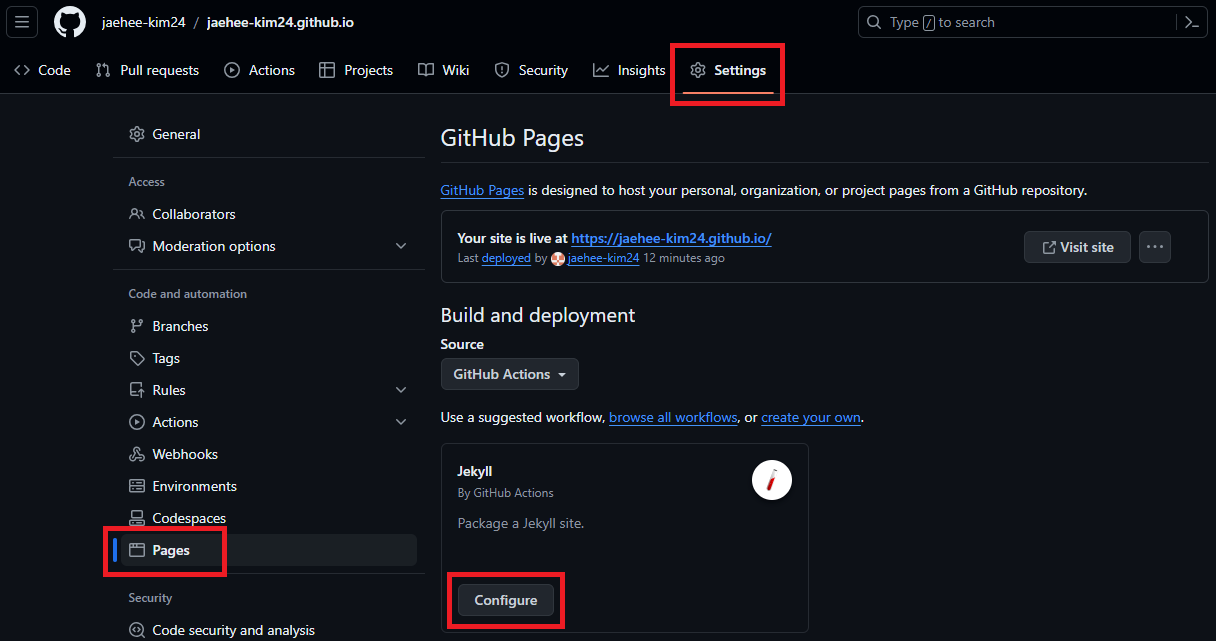The image size is (1216, 641).
Task: Open the deployed link
Action: (x=506, y=258)
